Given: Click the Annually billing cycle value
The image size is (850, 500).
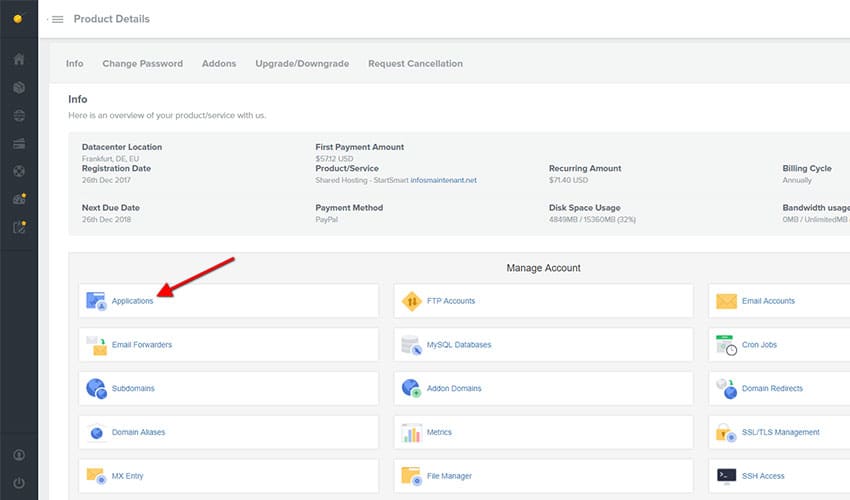Looking at the screenshot, I should [x=797, y=180].
